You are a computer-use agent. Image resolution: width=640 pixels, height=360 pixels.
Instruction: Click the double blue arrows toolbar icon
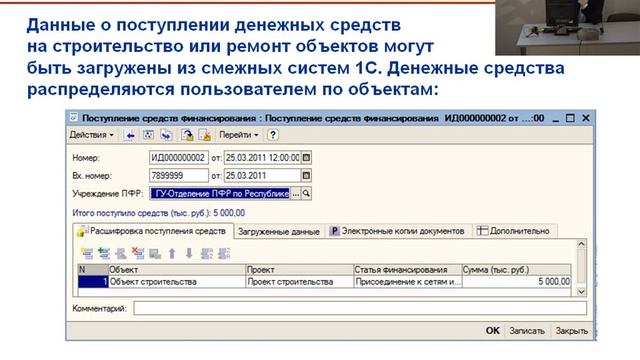pyautogui.click(x=166, y=135)
